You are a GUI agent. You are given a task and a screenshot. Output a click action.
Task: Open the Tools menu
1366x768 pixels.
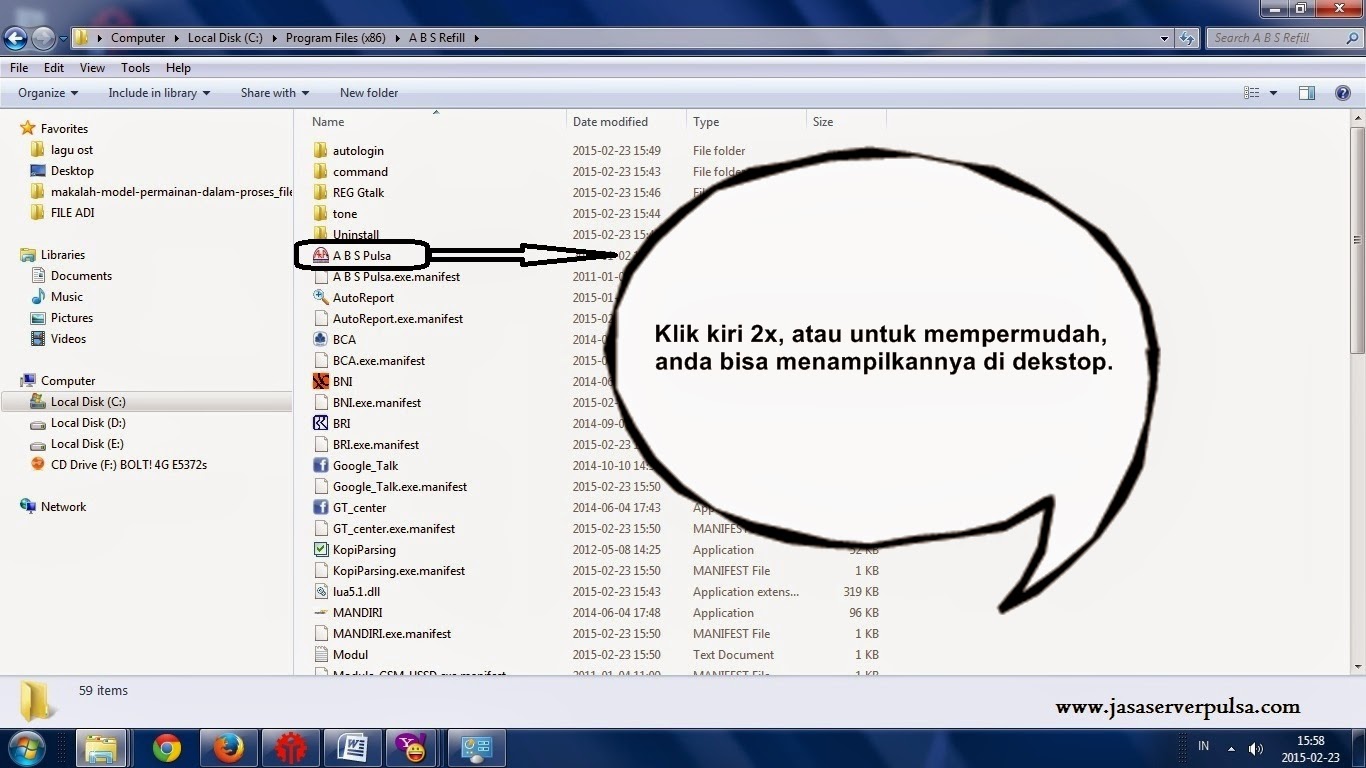[135, 68]
